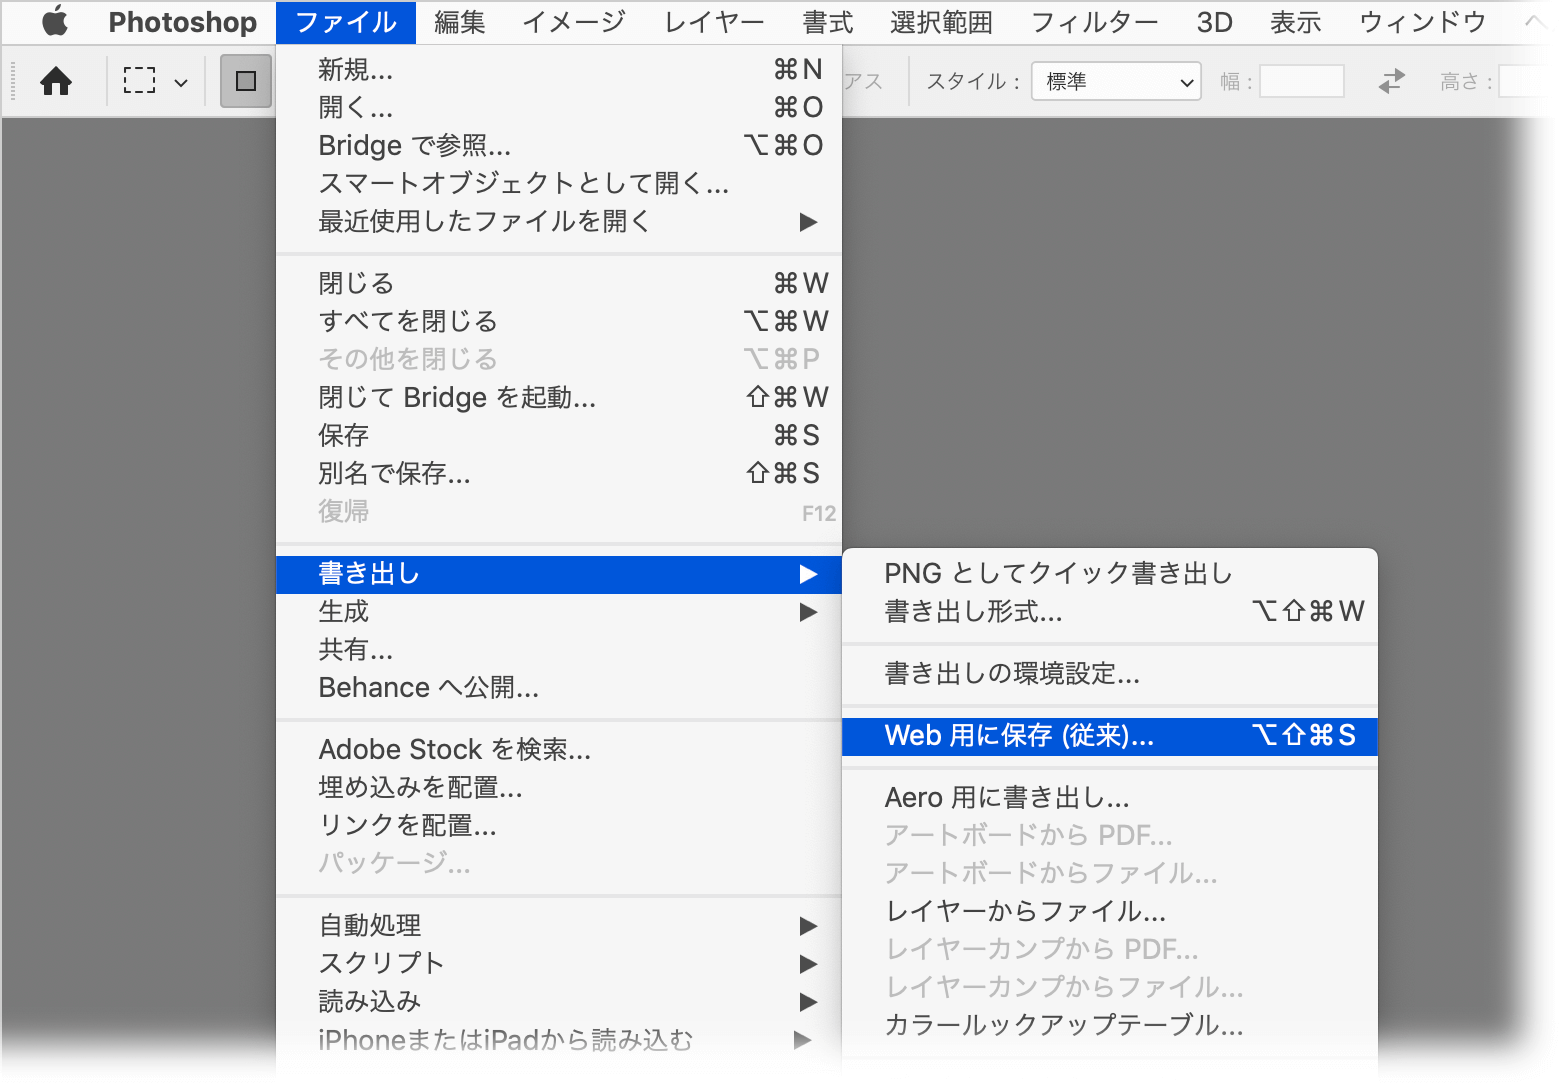
Task: Select Bridge で参照... menu item
Action: (x=559, y=145)
